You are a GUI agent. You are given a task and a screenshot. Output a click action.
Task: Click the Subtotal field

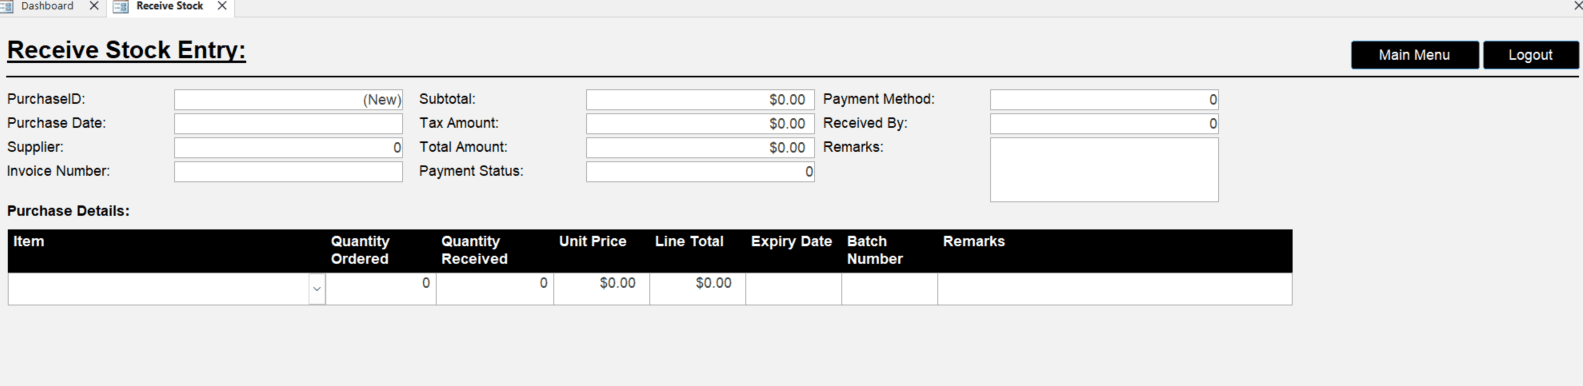coord(700,100)
